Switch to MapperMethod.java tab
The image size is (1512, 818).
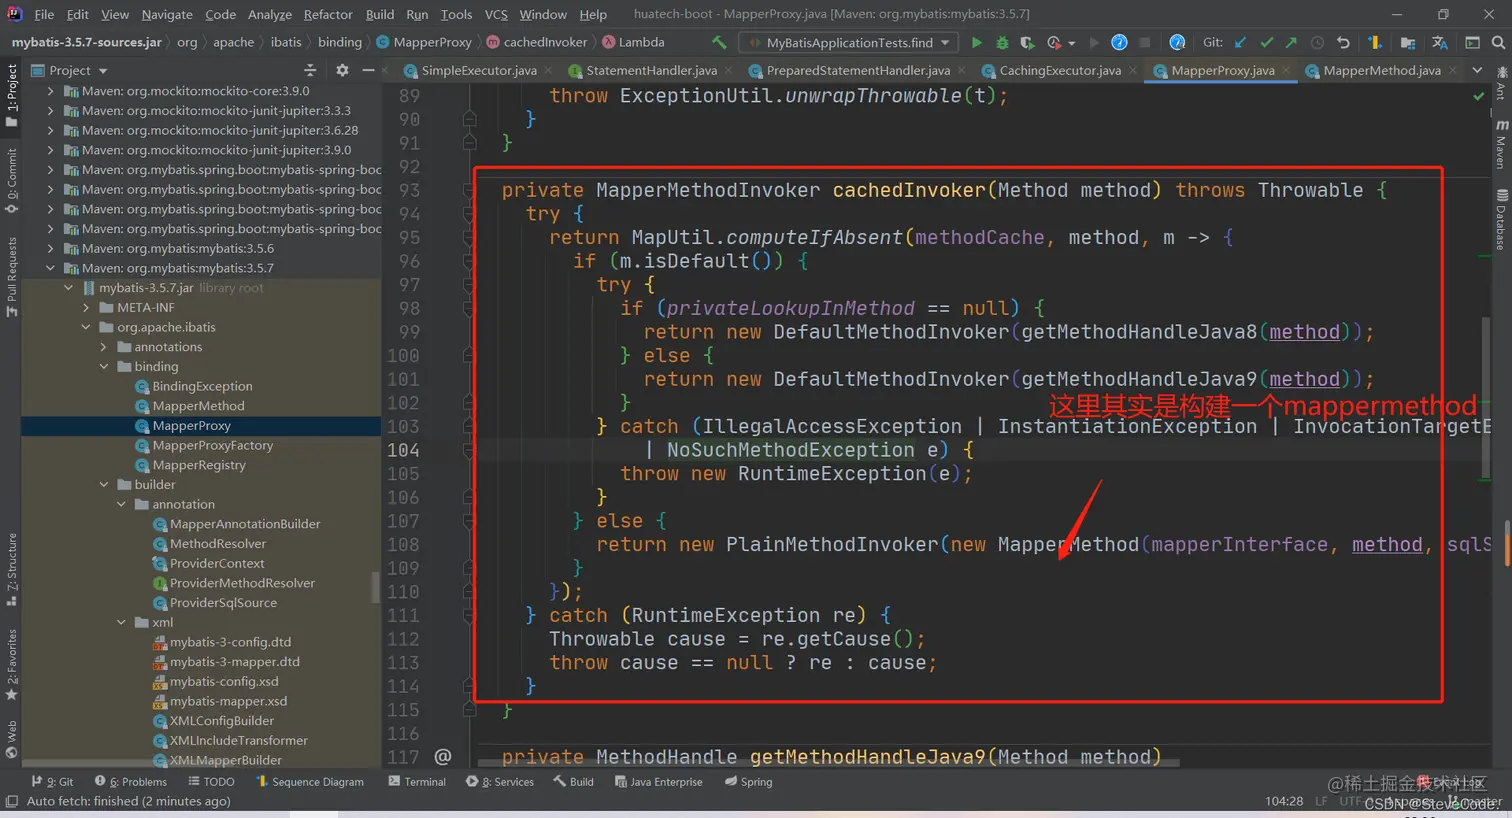click(1381, 70)
